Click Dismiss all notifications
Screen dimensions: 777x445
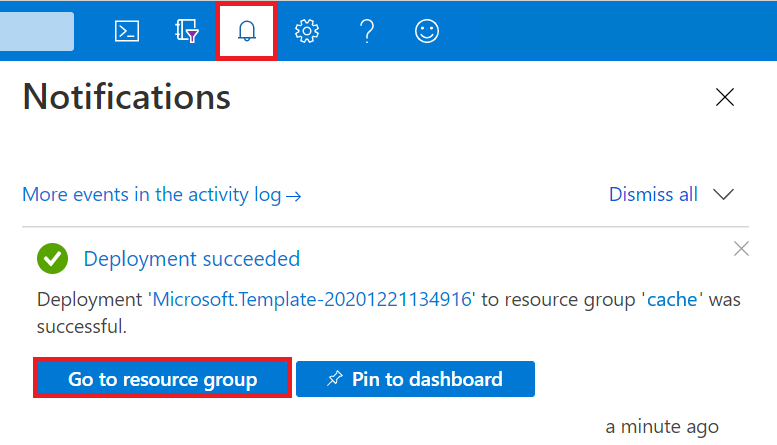tap(653, 194)
